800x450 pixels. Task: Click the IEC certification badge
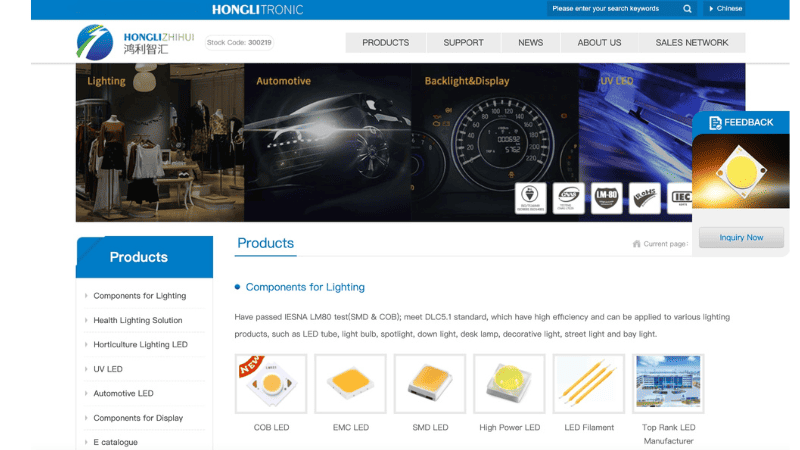(x=680, y=198)
